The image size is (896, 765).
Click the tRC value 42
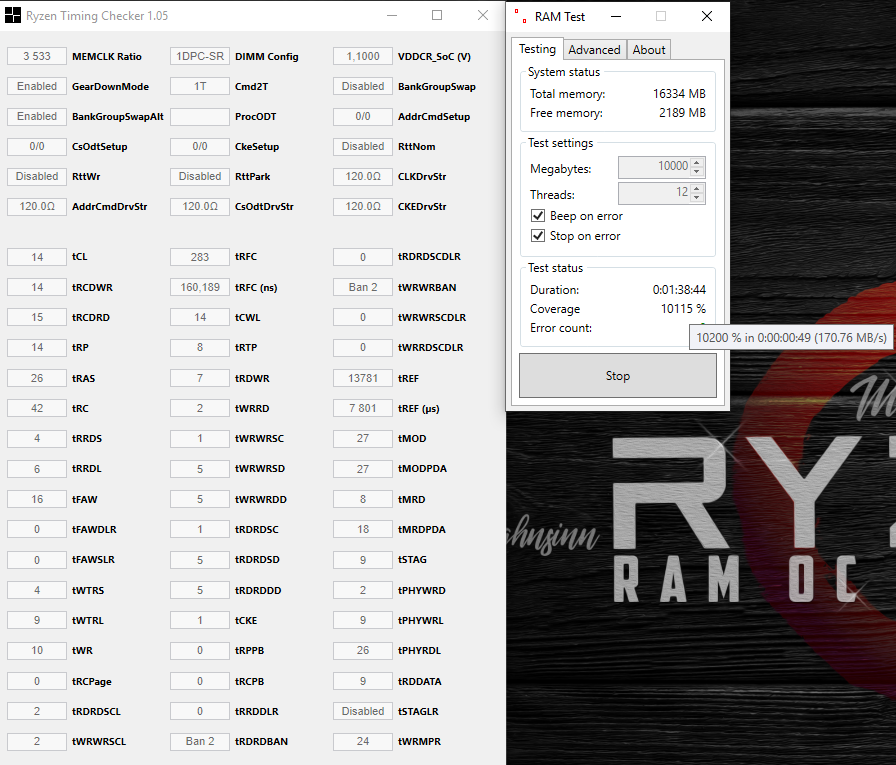pos(37,408)
